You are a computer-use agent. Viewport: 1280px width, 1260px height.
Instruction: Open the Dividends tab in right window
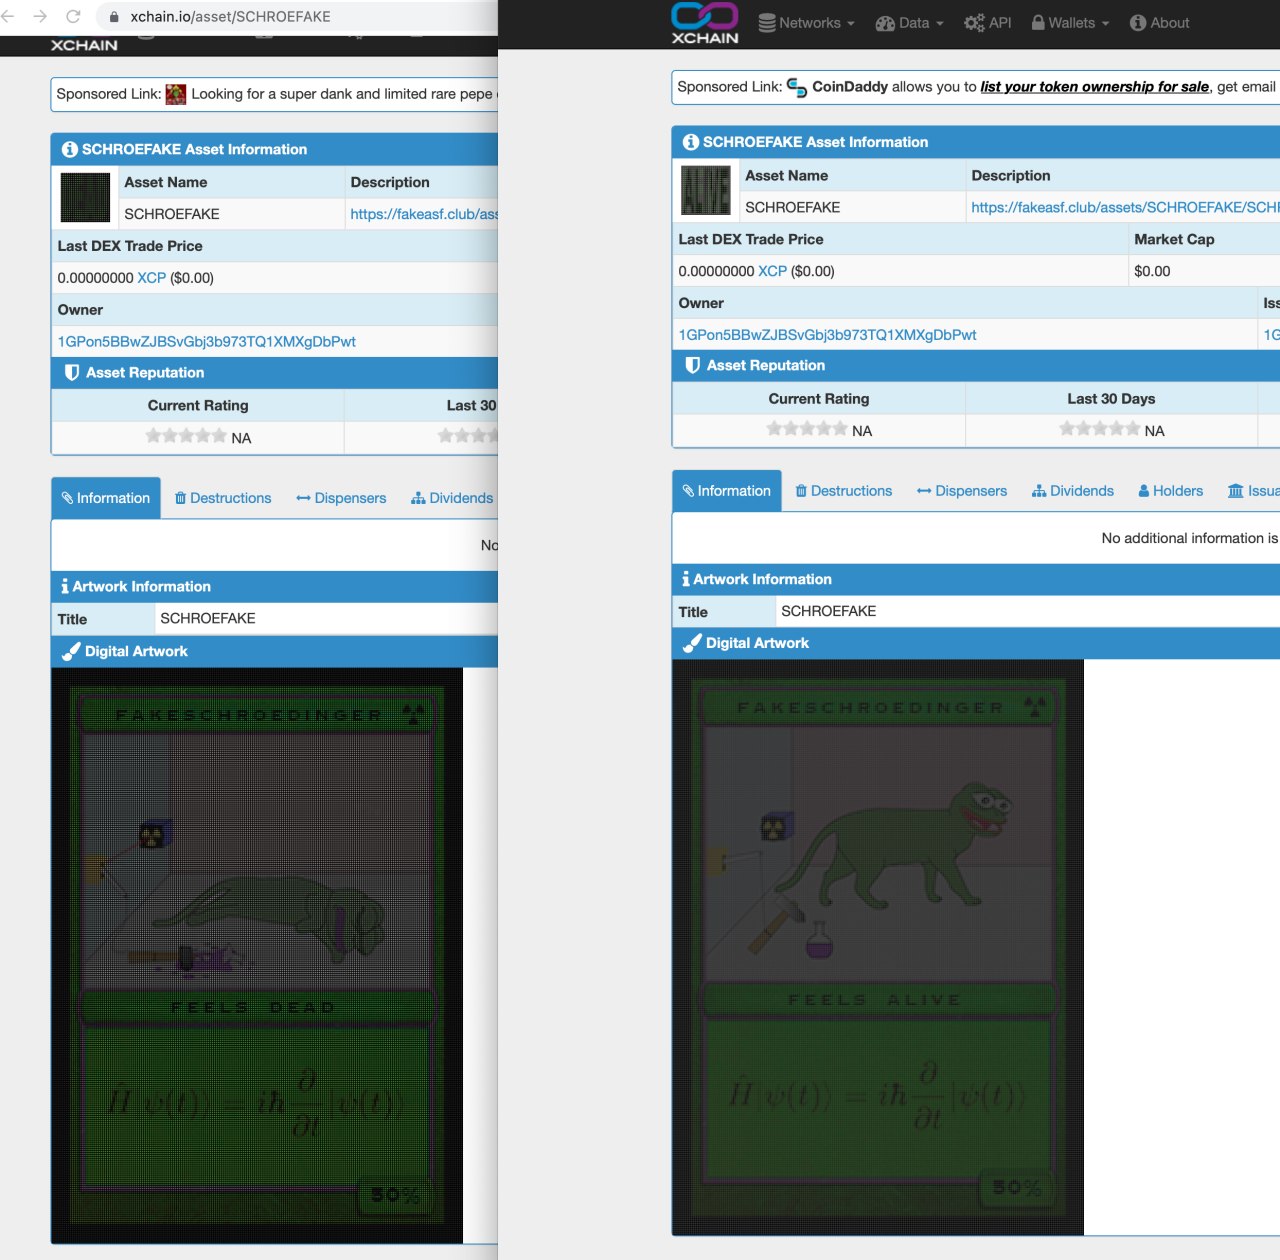pyautogui.click(x=1073, y=491)
